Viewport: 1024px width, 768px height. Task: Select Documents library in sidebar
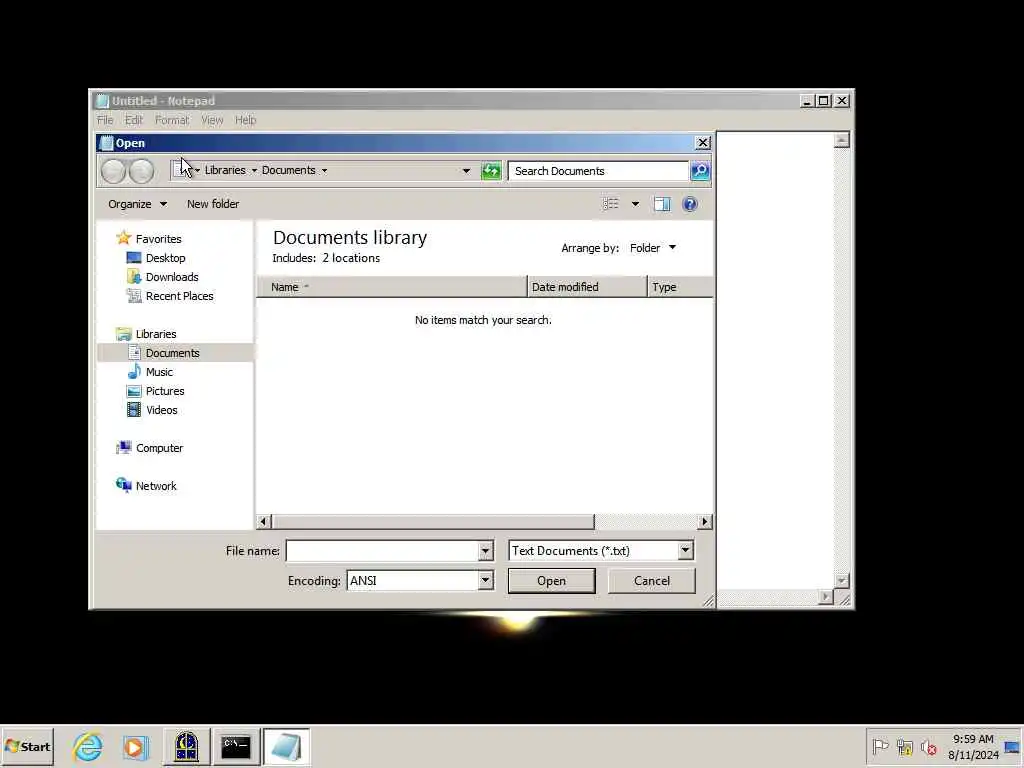coord(164,353)
